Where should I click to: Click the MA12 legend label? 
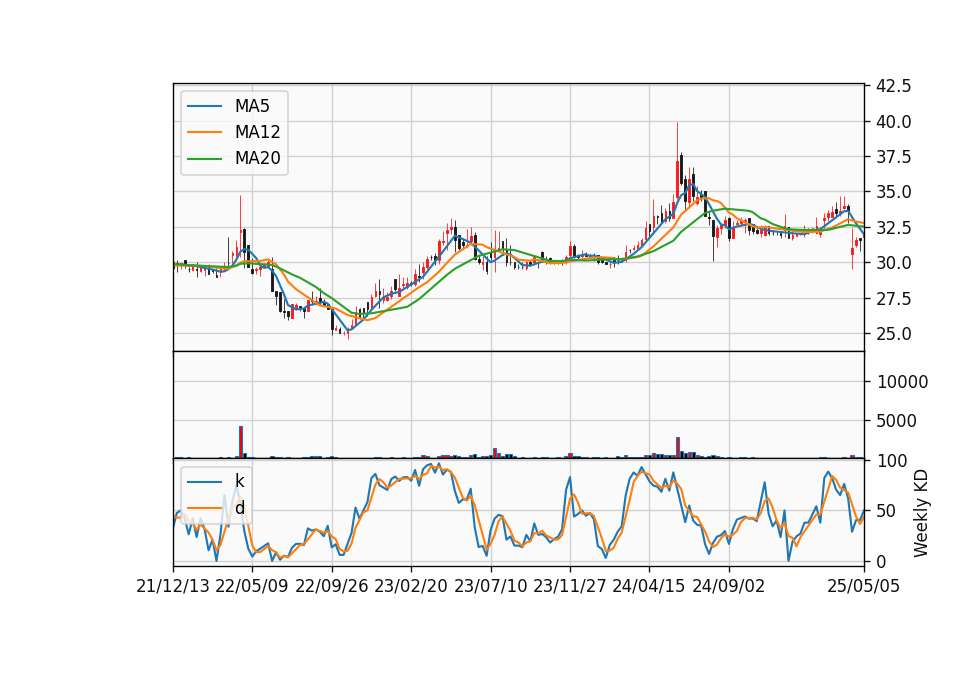pyautogui.click(x=257, y=132)
